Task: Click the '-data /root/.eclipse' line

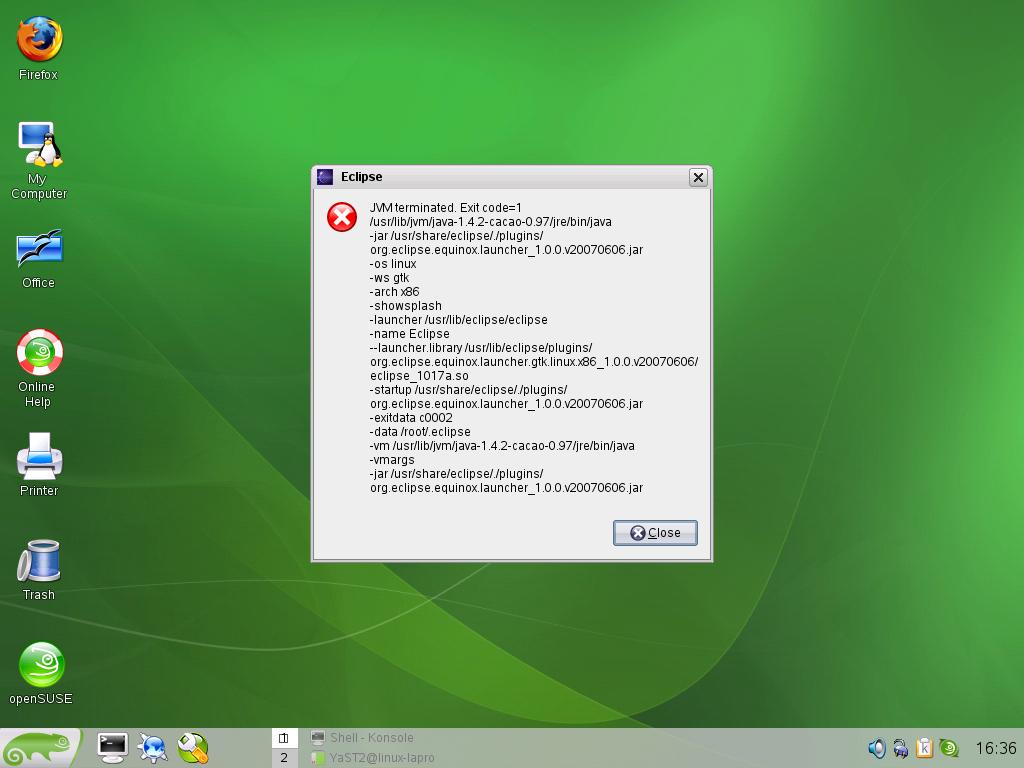Action: (x=420, y=432)
